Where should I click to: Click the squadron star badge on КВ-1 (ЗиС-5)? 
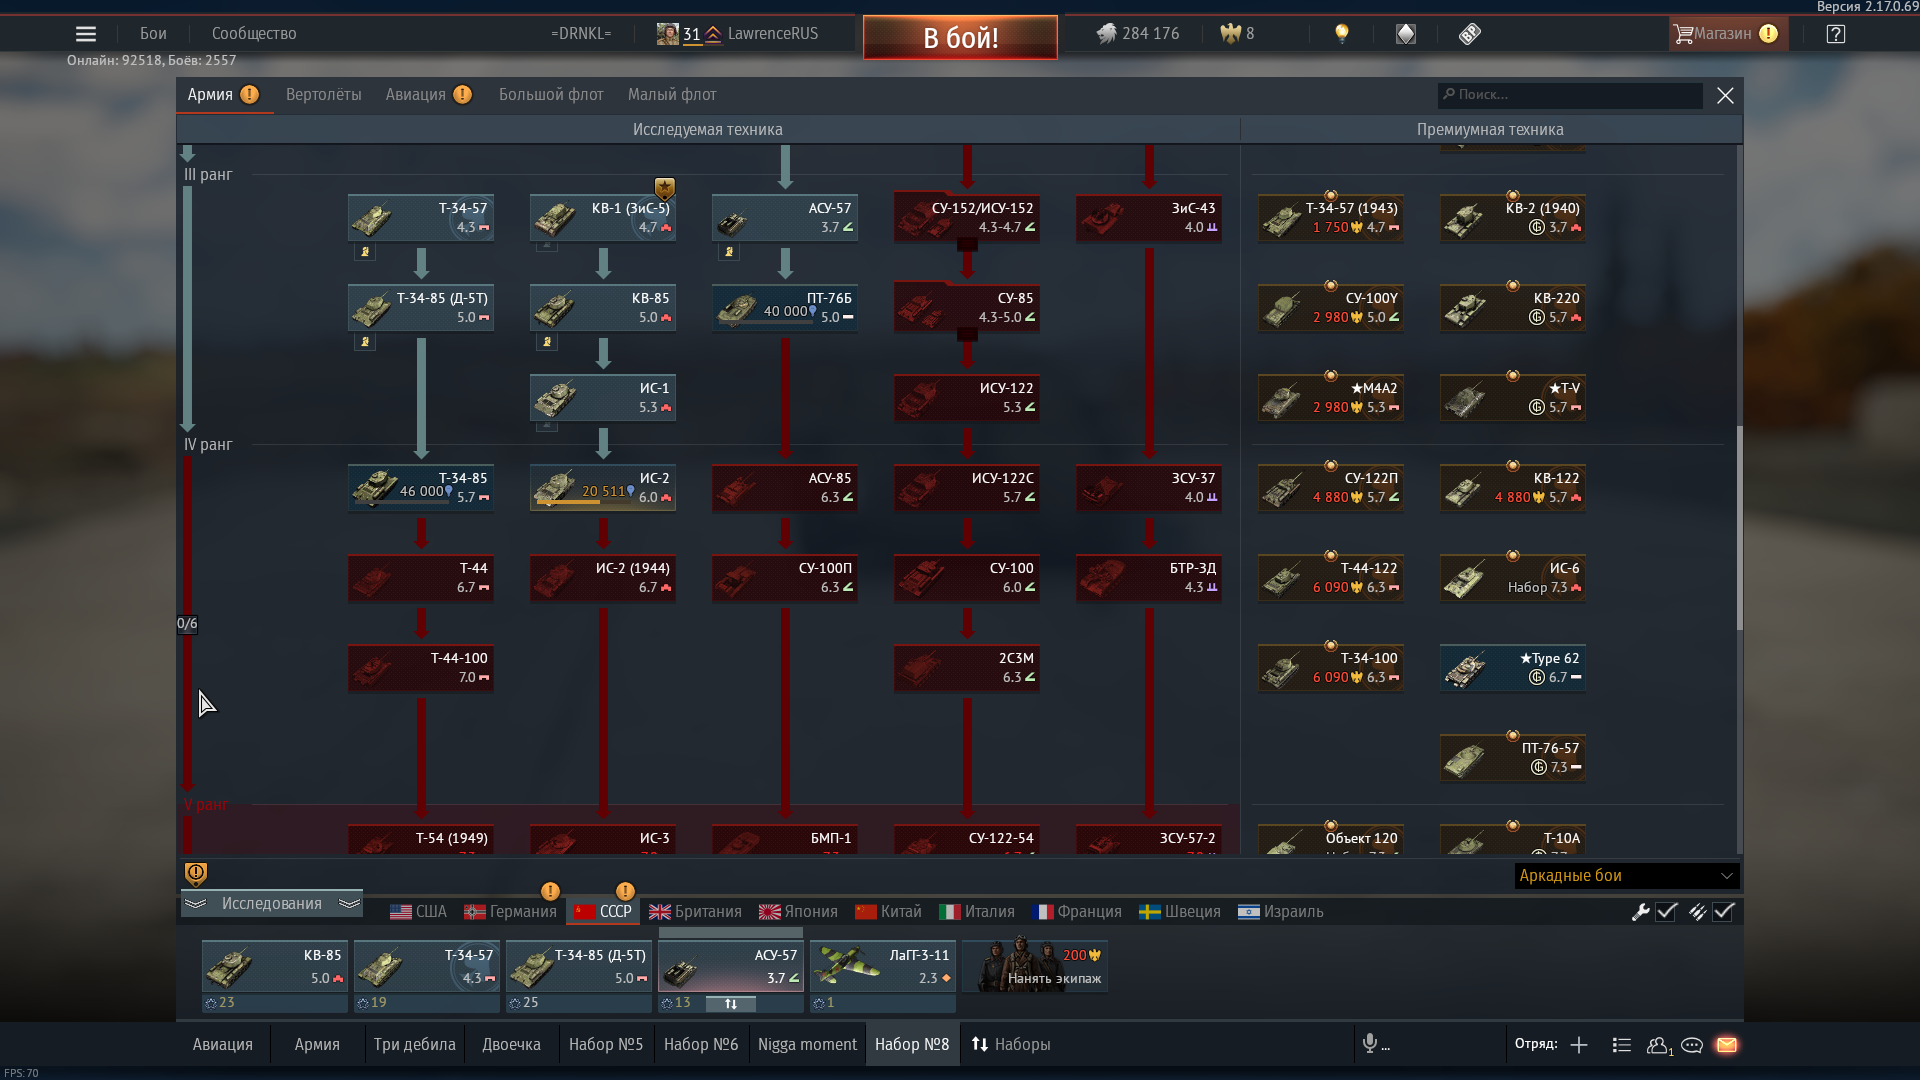665,188
